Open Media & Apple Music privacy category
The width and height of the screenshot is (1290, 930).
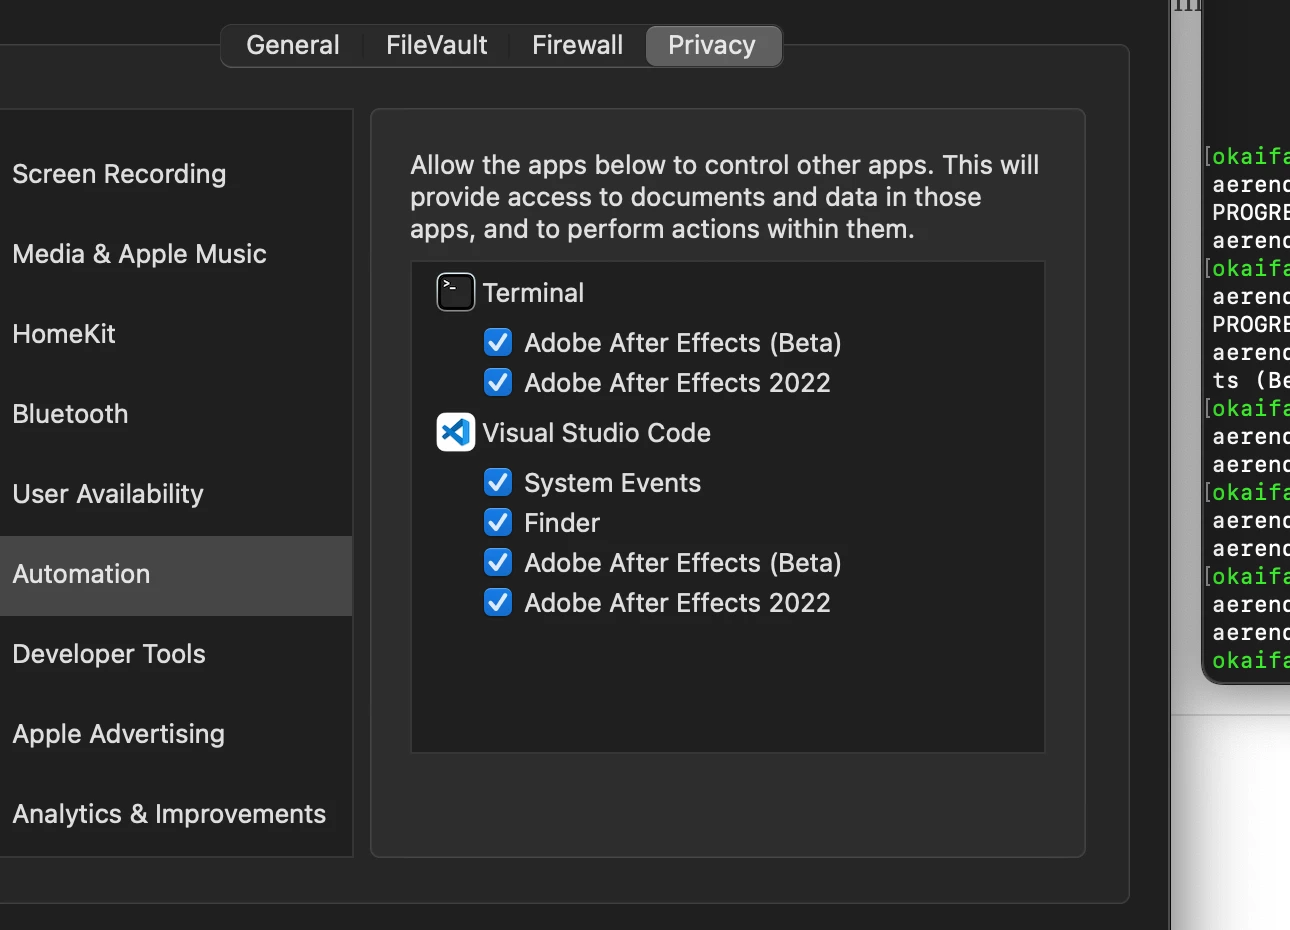140,254
